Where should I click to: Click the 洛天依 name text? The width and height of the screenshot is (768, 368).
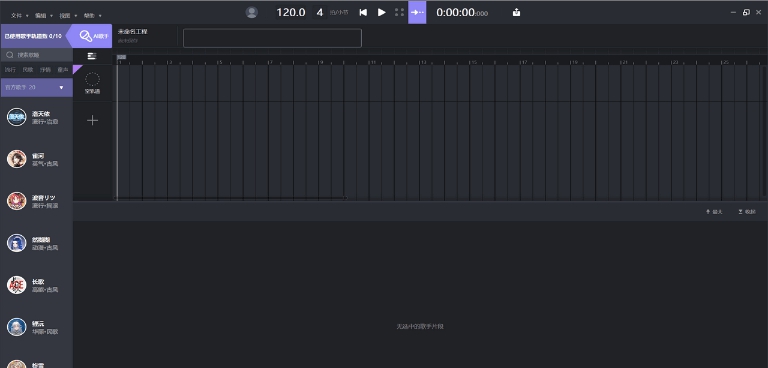[x=41, y=114]
